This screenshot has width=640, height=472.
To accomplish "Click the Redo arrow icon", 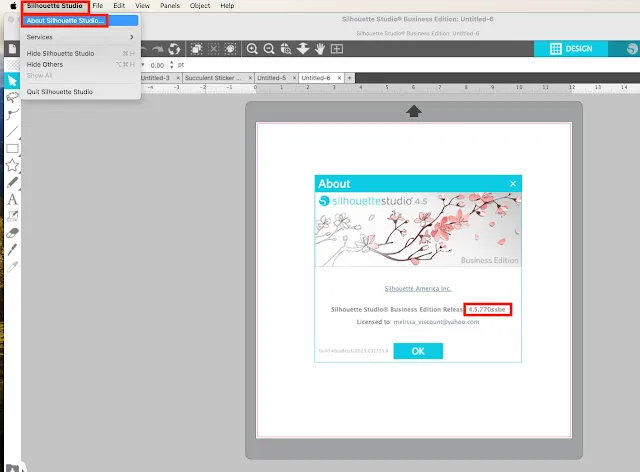I will pos(158,49).
